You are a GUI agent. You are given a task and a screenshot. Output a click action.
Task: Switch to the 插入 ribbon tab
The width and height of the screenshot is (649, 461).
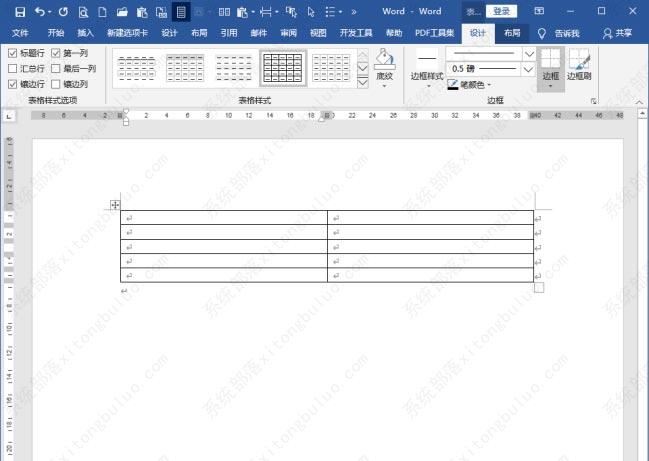[86, 33]
